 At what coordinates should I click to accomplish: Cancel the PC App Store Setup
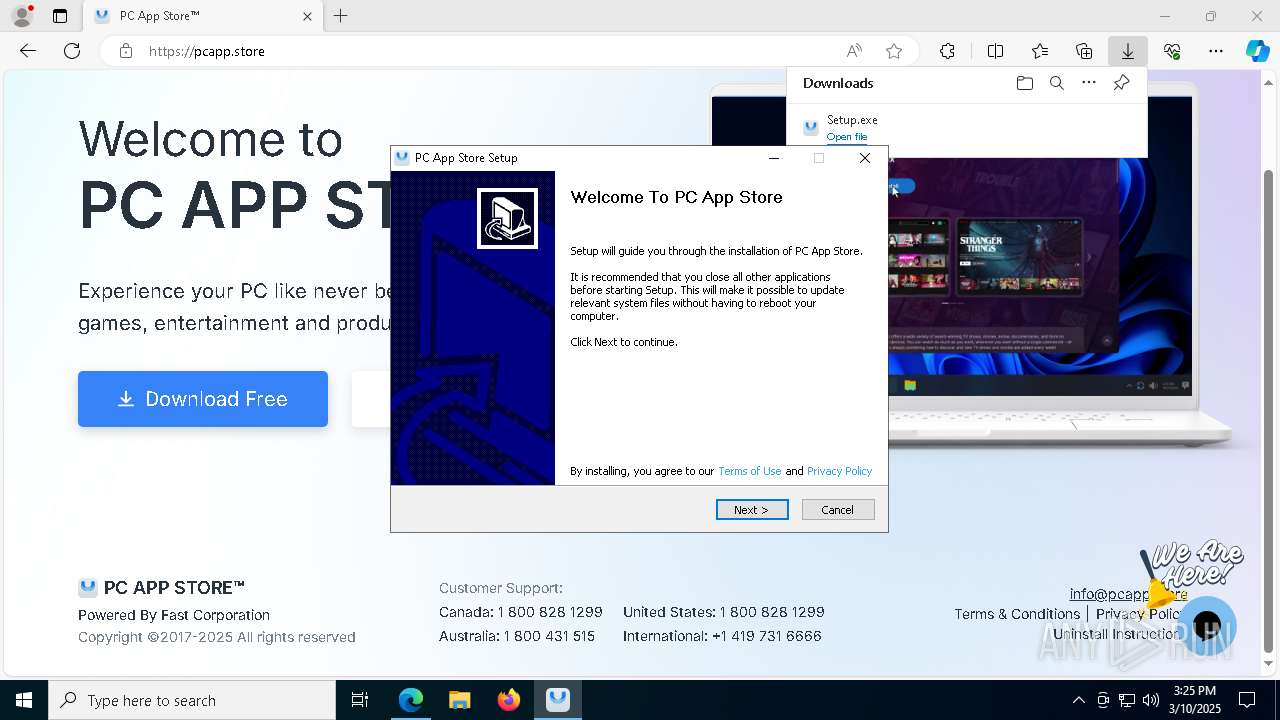(838, 510)
